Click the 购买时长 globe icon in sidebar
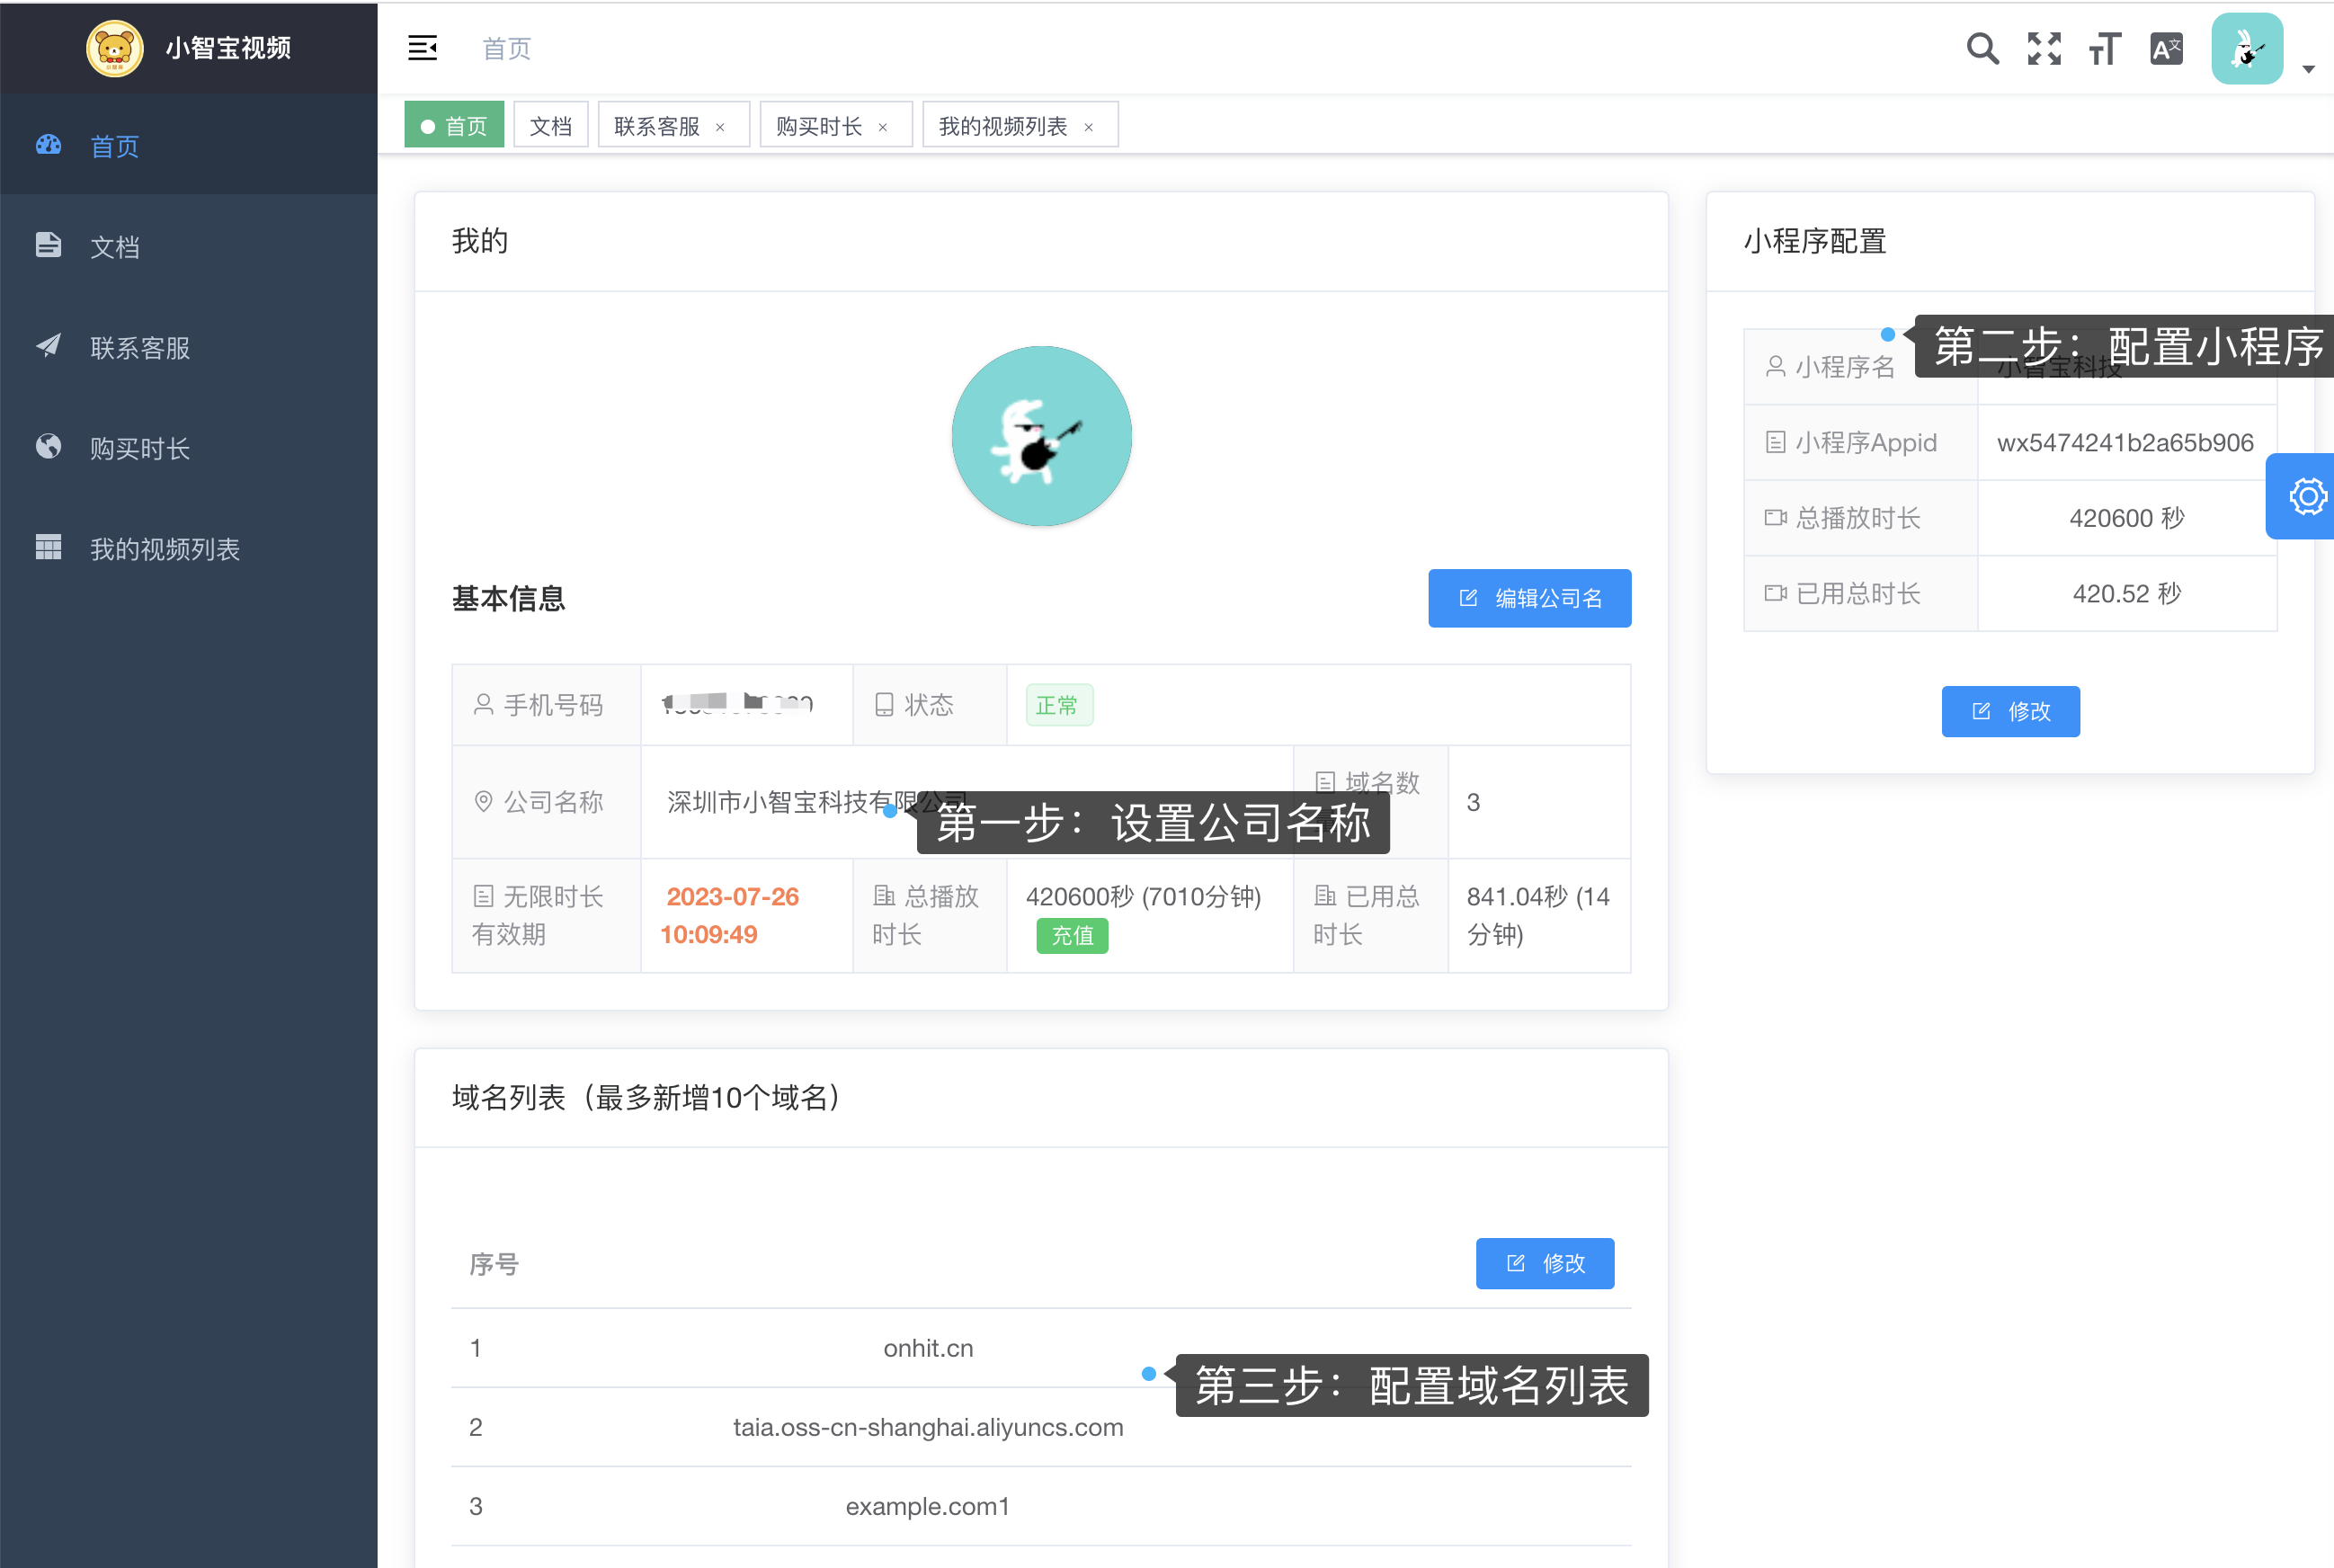This screenshot has width=2334, height=1568. 48,447
